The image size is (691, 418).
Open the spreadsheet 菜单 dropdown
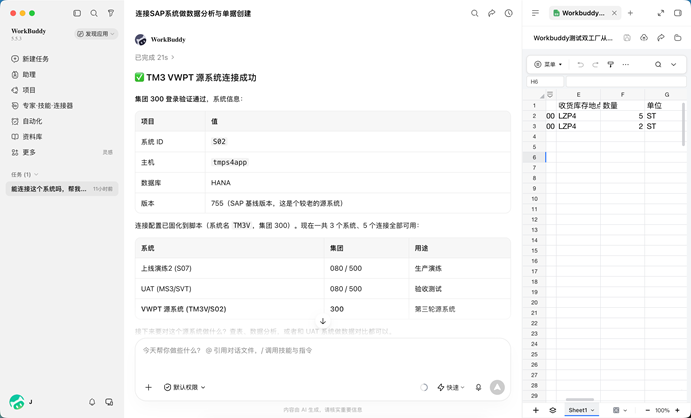548,64
